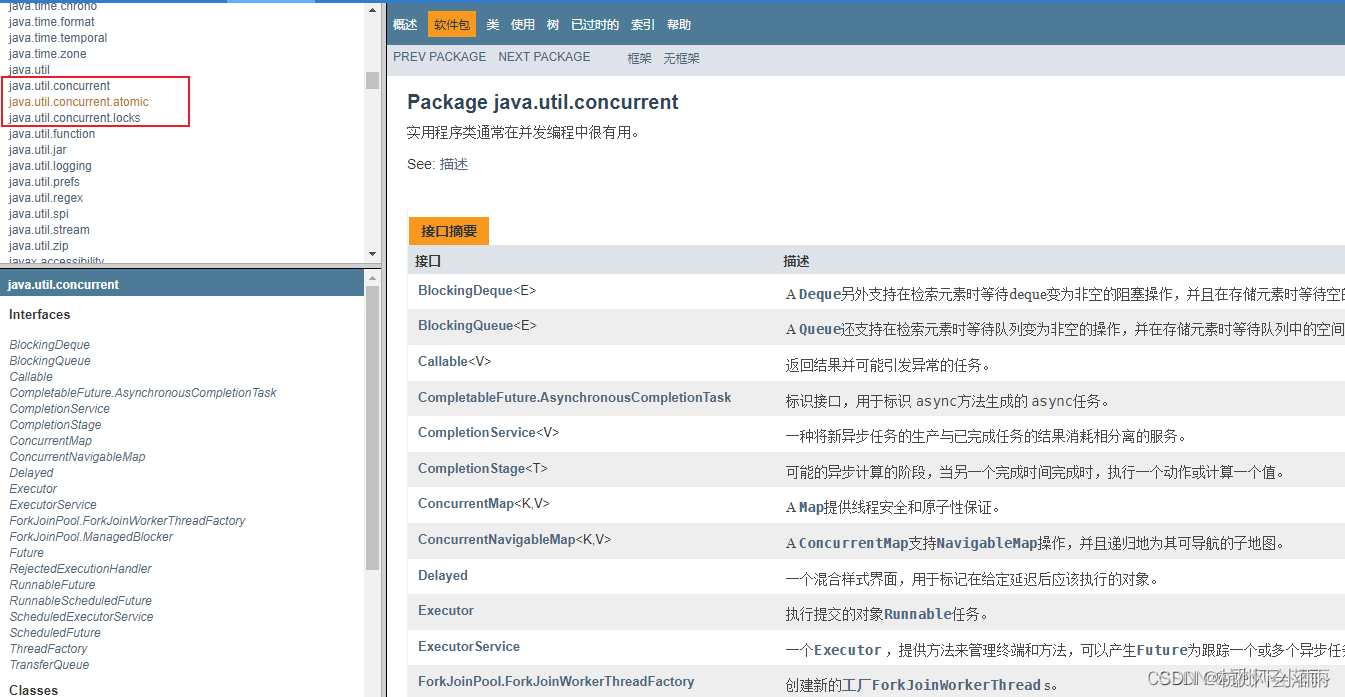
Task: Open java.util.concurrent.locks package
Action: click(75, 118)
